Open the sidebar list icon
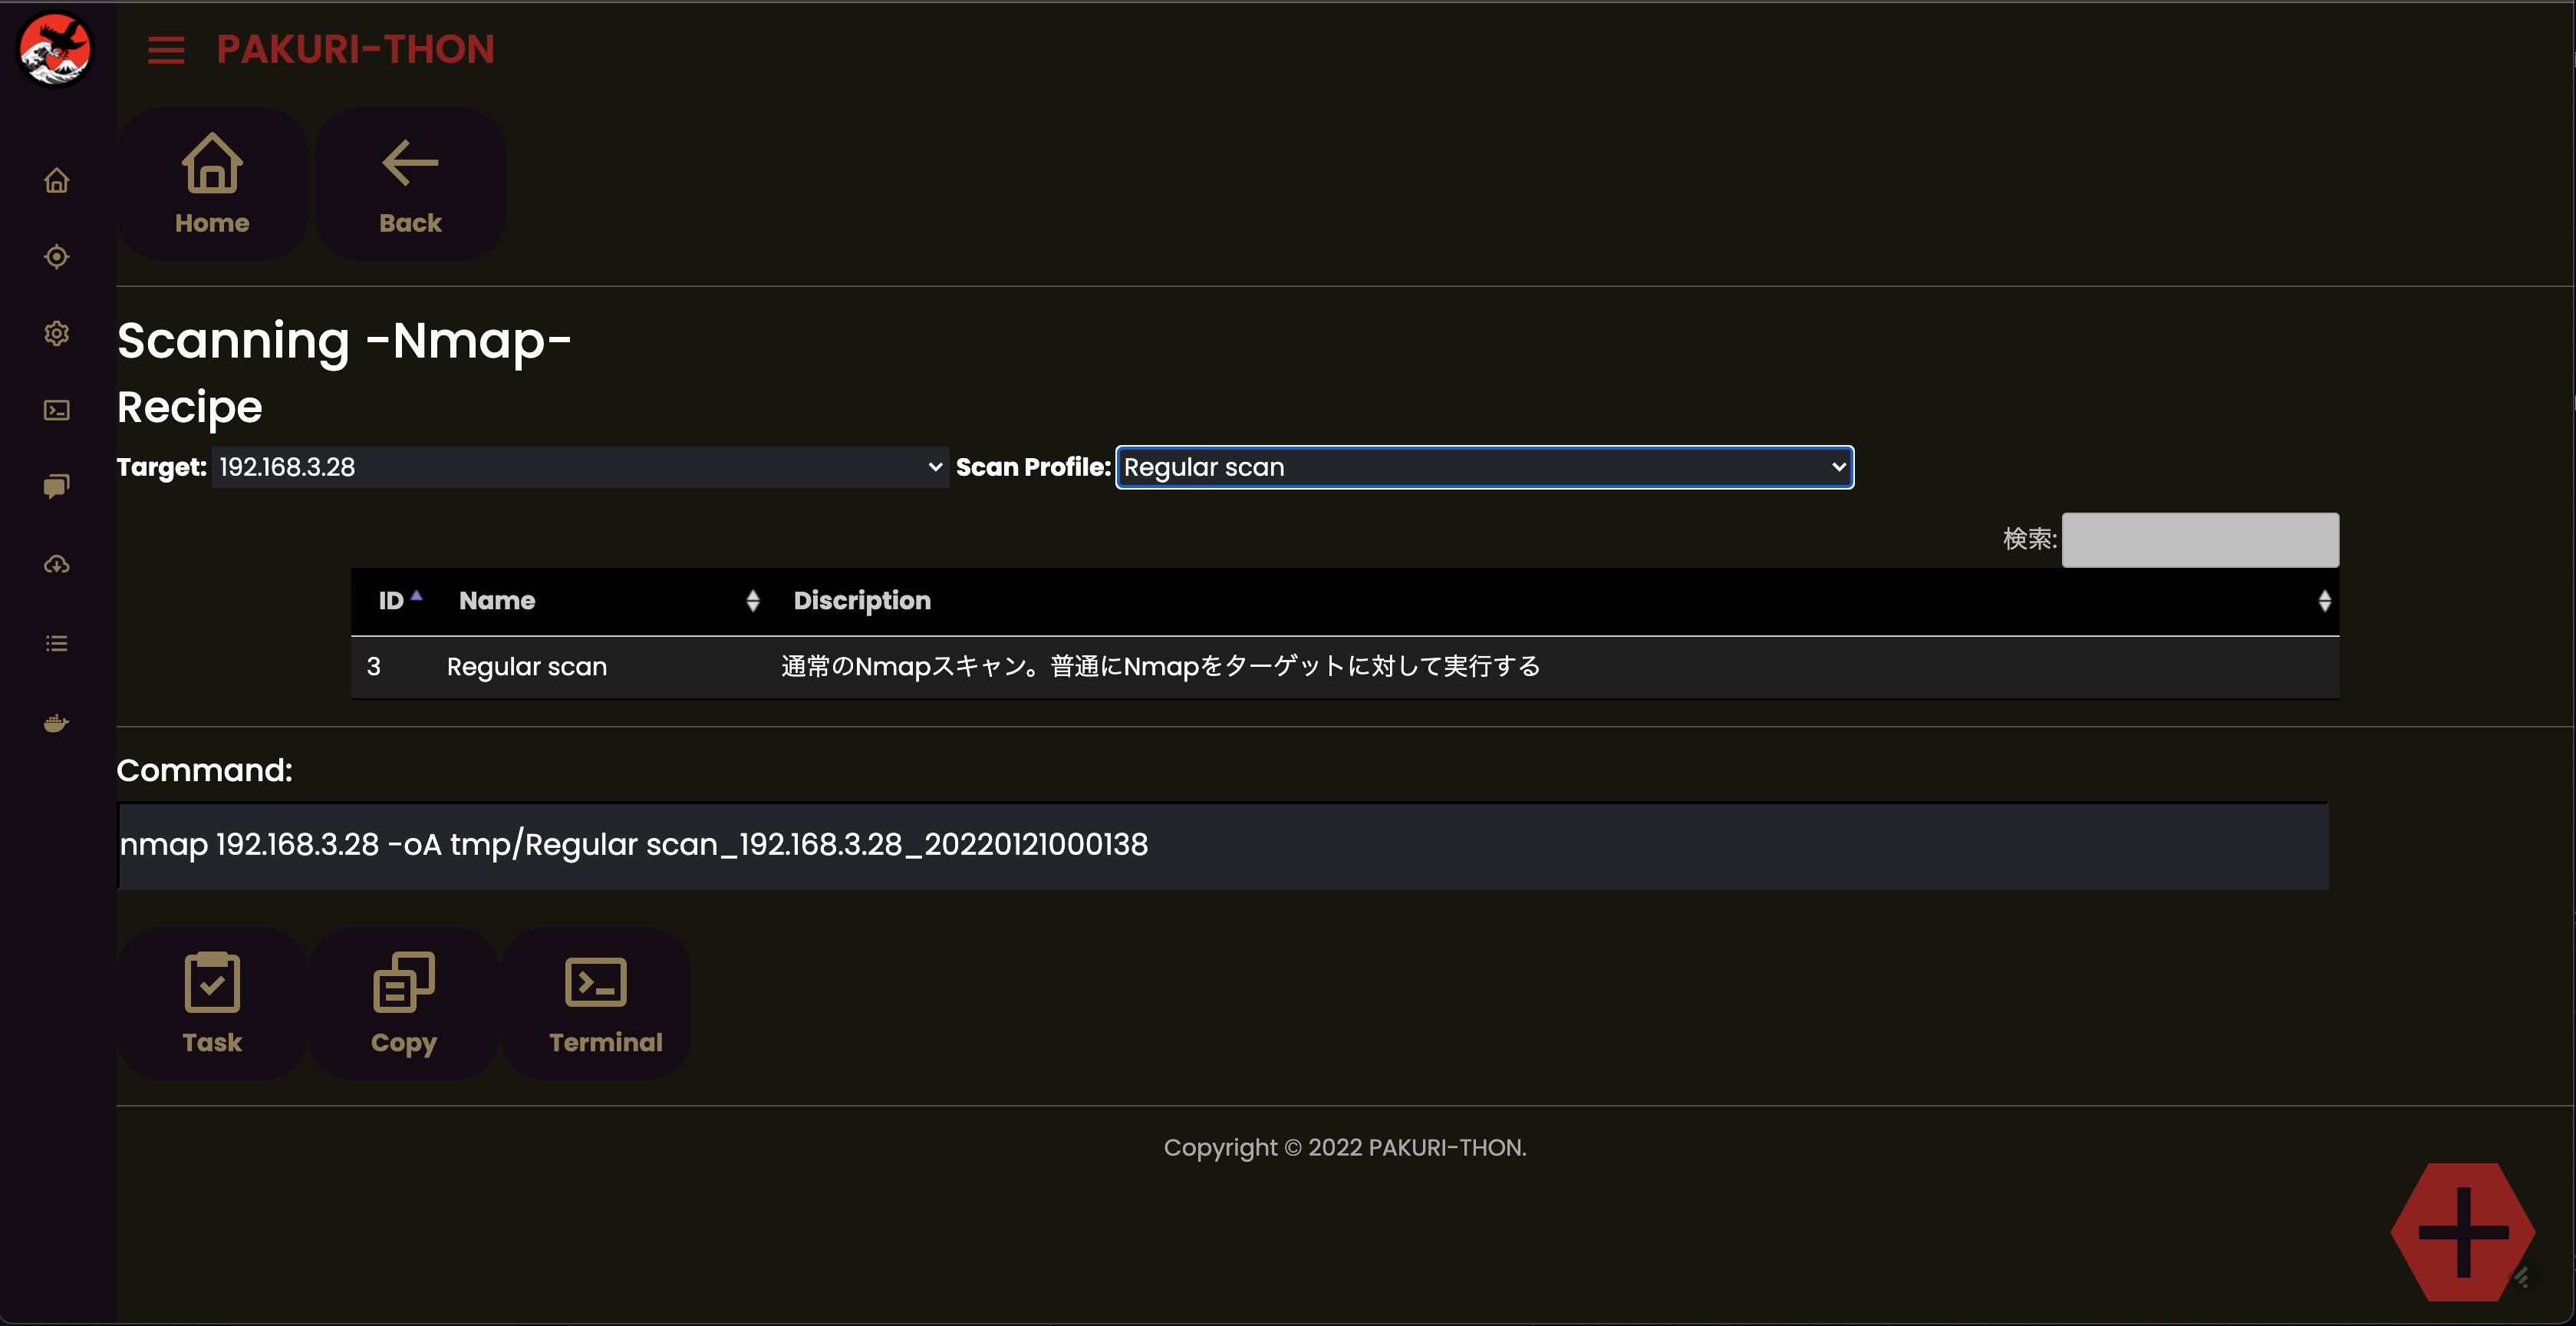The width and height of the screenshot is (2576, 1326). [x=57, y=643]
